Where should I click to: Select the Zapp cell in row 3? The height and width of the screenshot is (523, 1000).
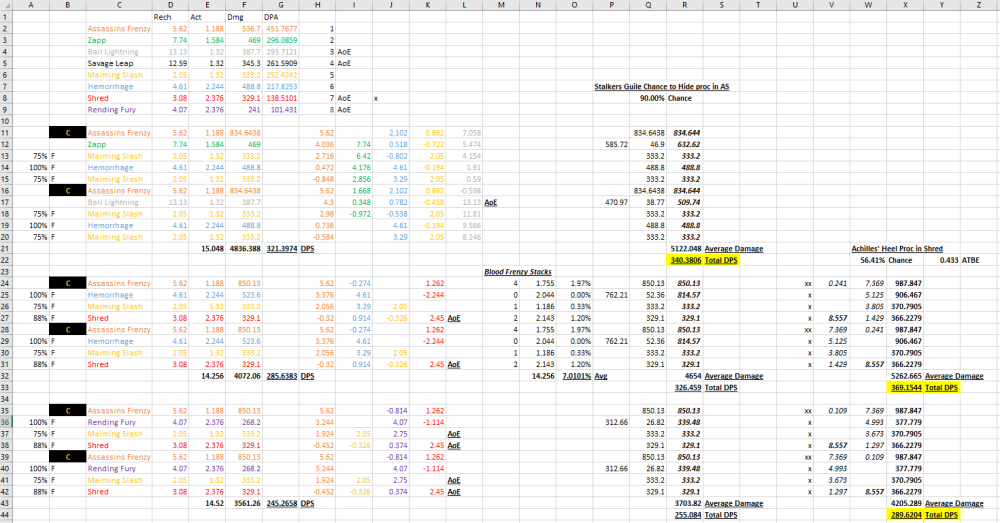point(98,41)
